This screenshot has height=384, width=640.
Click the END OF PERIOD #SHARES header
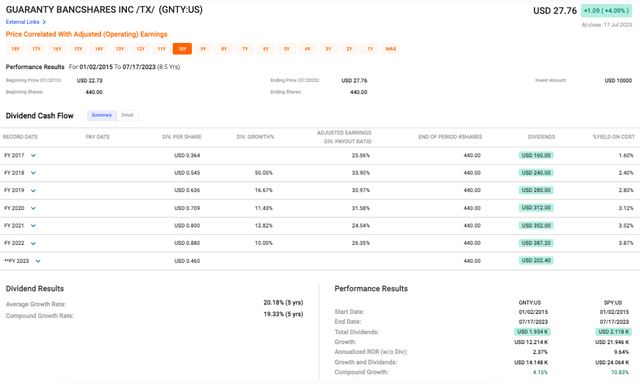450,137
